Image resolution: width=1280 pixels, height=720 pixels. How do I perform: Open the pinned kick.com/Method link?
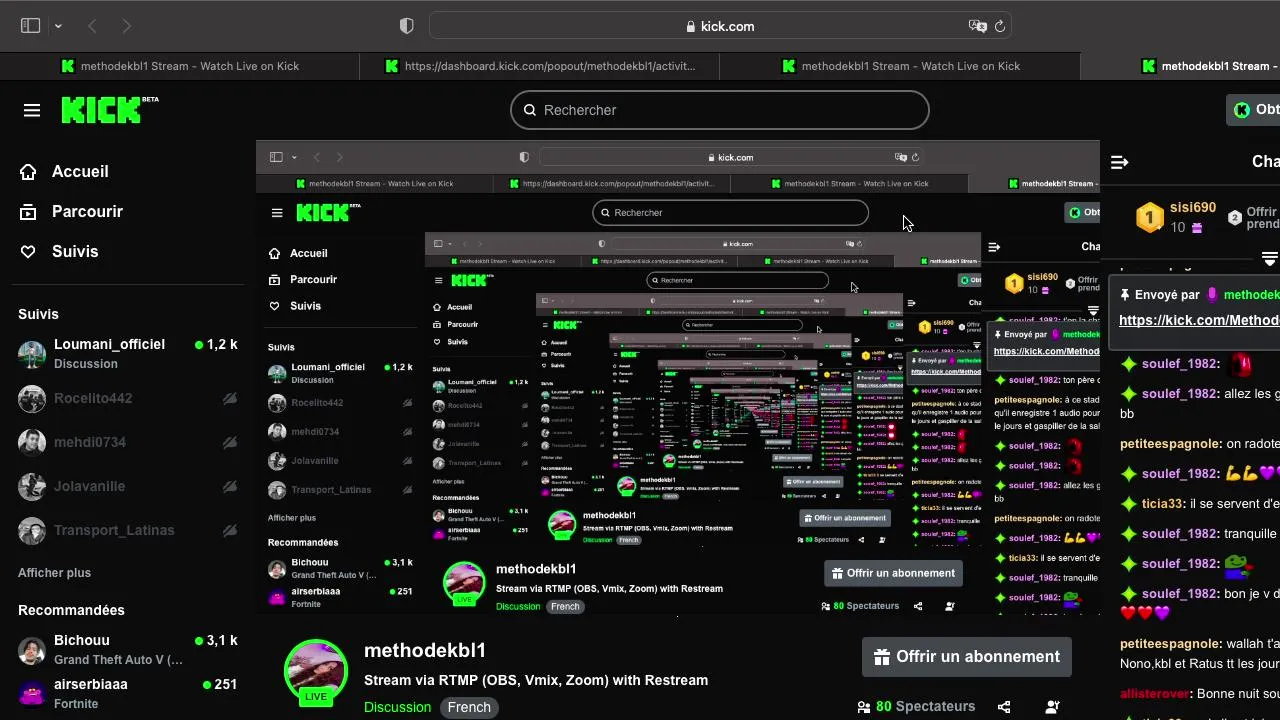pos(1199,320)
